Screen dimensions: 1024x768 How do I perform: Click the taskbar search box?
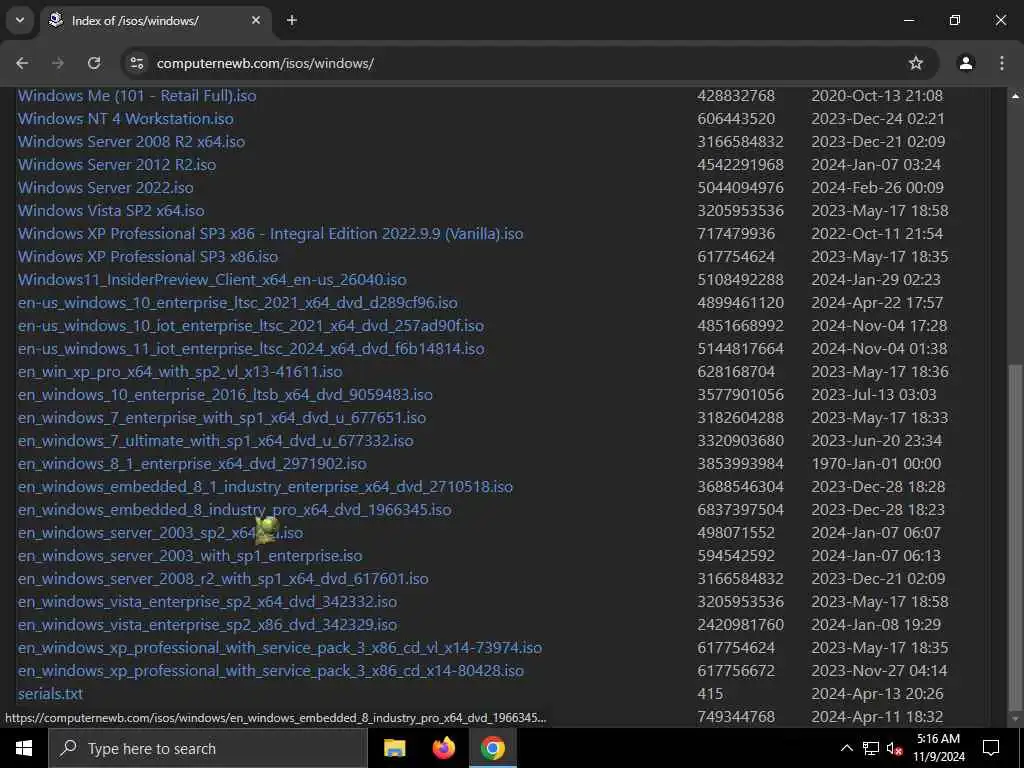tap(208, 748)
